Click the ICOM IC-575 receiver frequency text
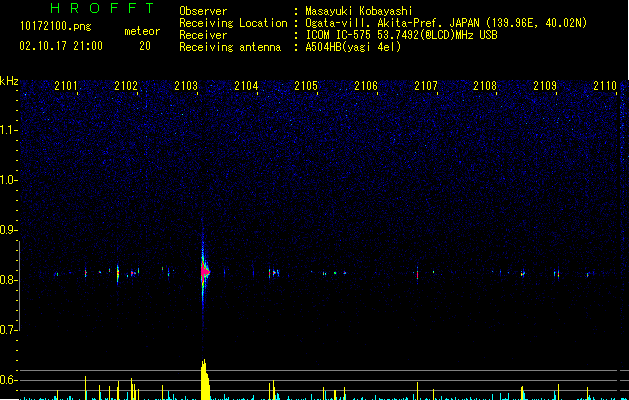Screen dimensions: 629x400 tap(401, 35)
